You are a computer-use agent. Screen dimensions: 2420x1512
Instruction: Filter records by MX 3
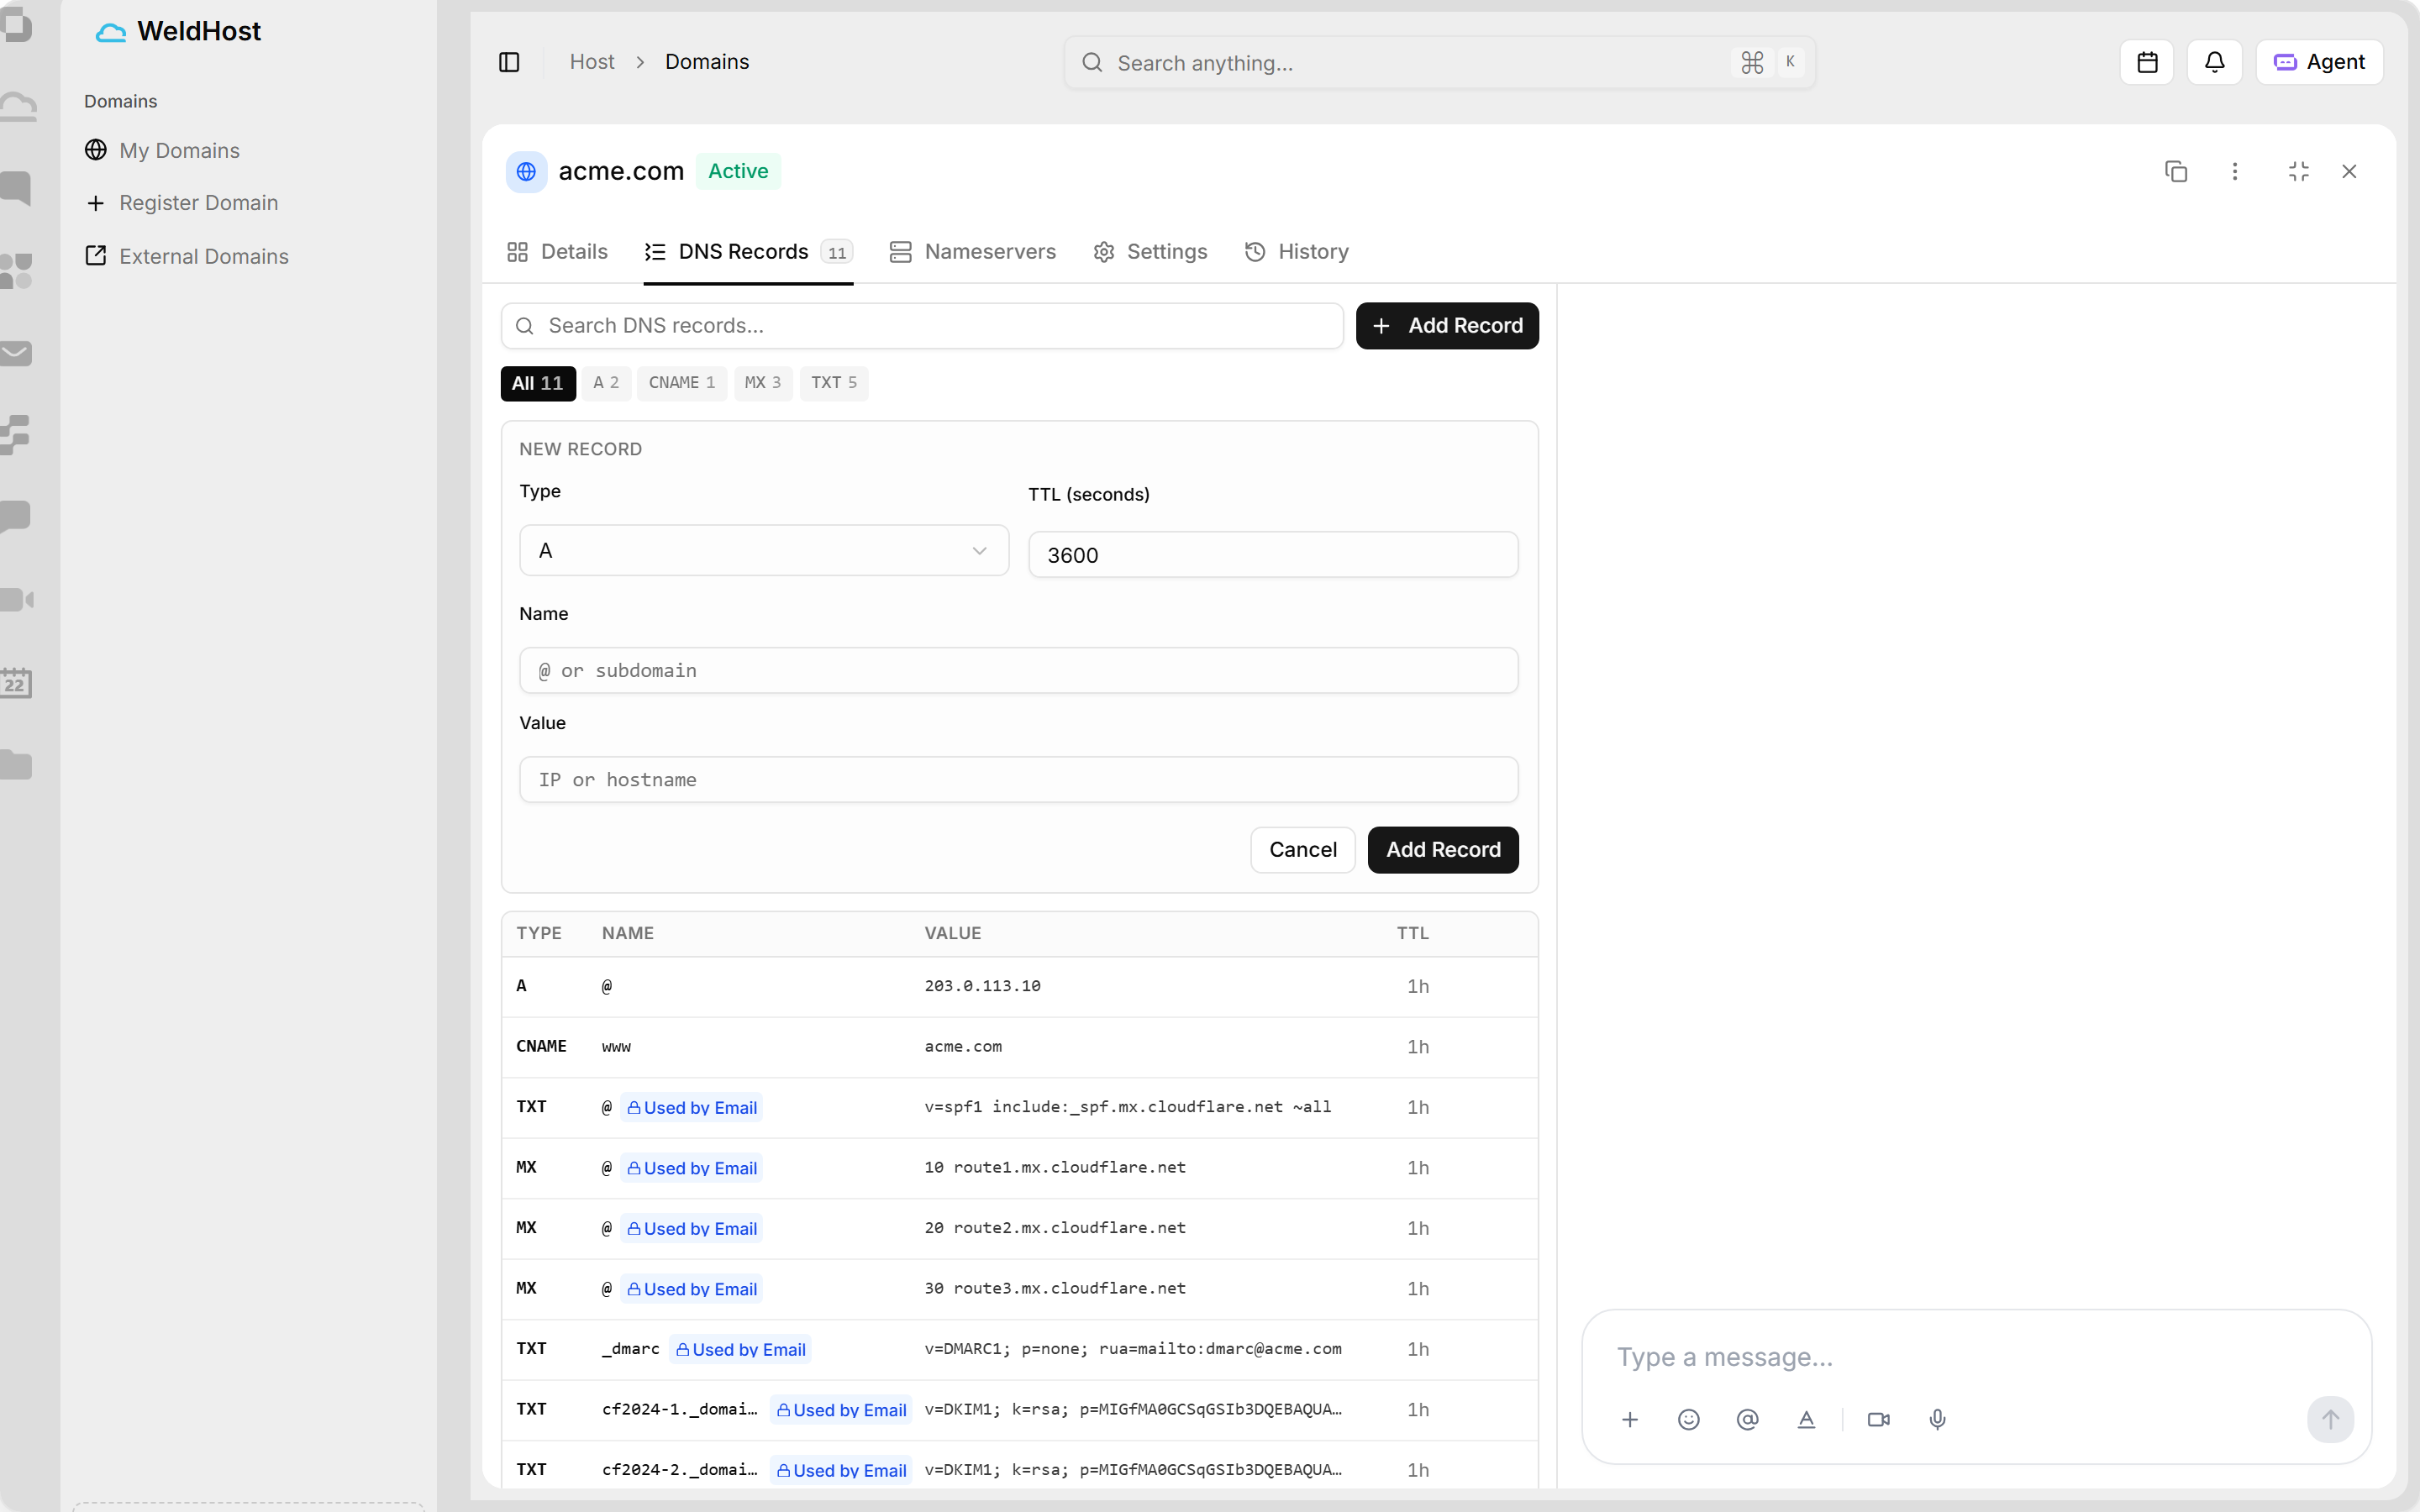tap(763, 383)
